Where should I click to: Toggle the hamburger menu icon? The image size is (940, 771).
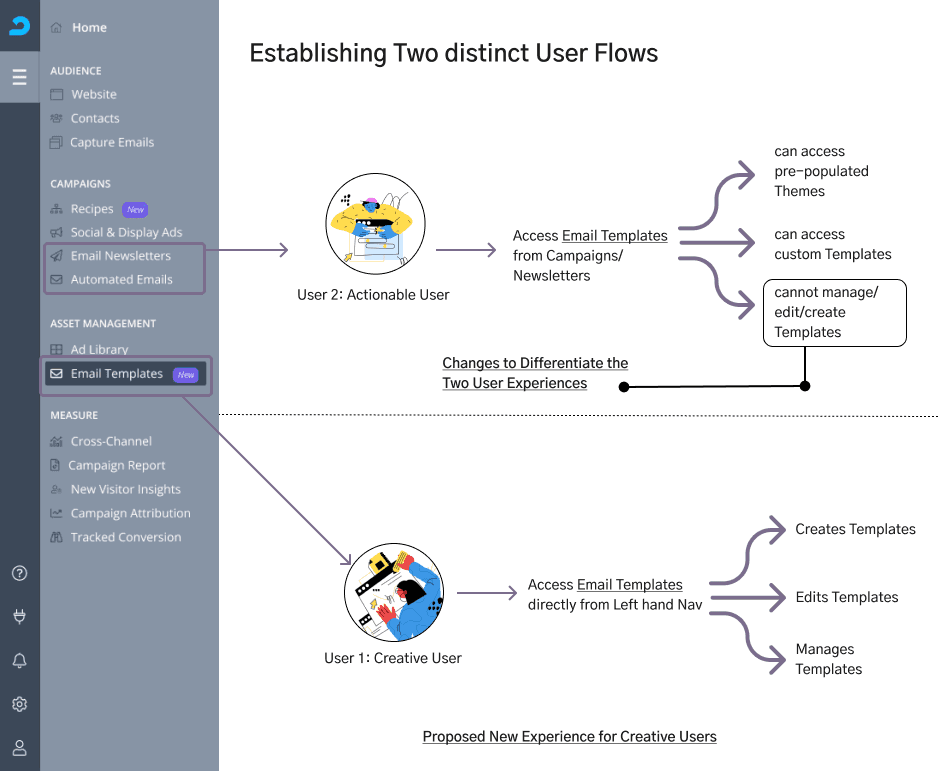point(19,77)
